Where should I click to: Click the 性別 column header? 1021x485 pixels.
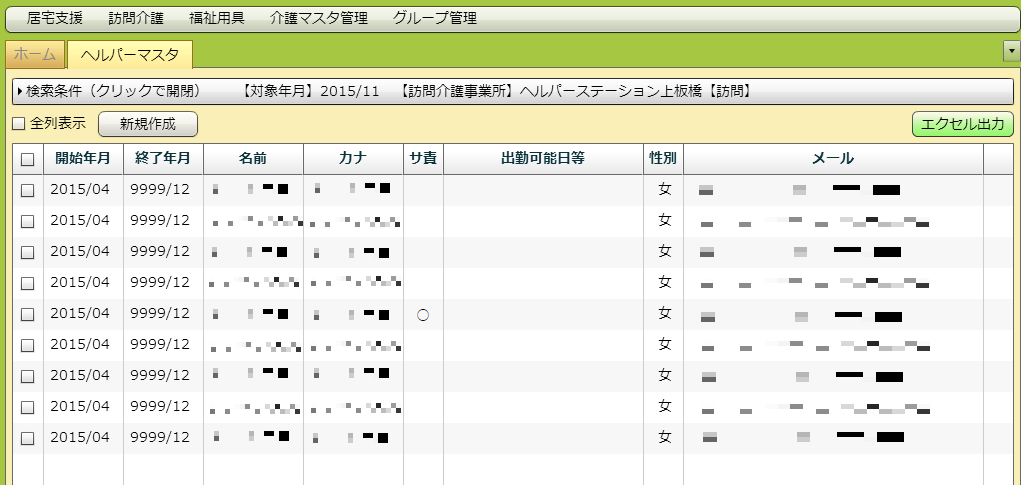[663, 158]
